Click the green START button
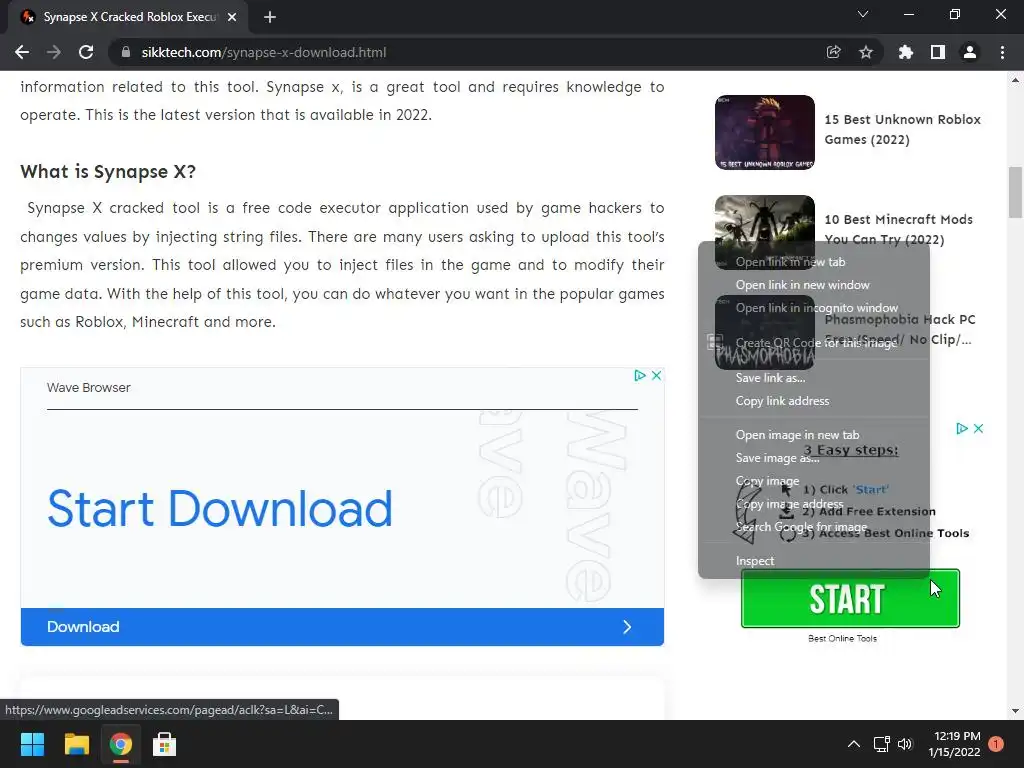Image resolution: width=1024 pixels, height=768 pixels. click(x=850, y=598)
